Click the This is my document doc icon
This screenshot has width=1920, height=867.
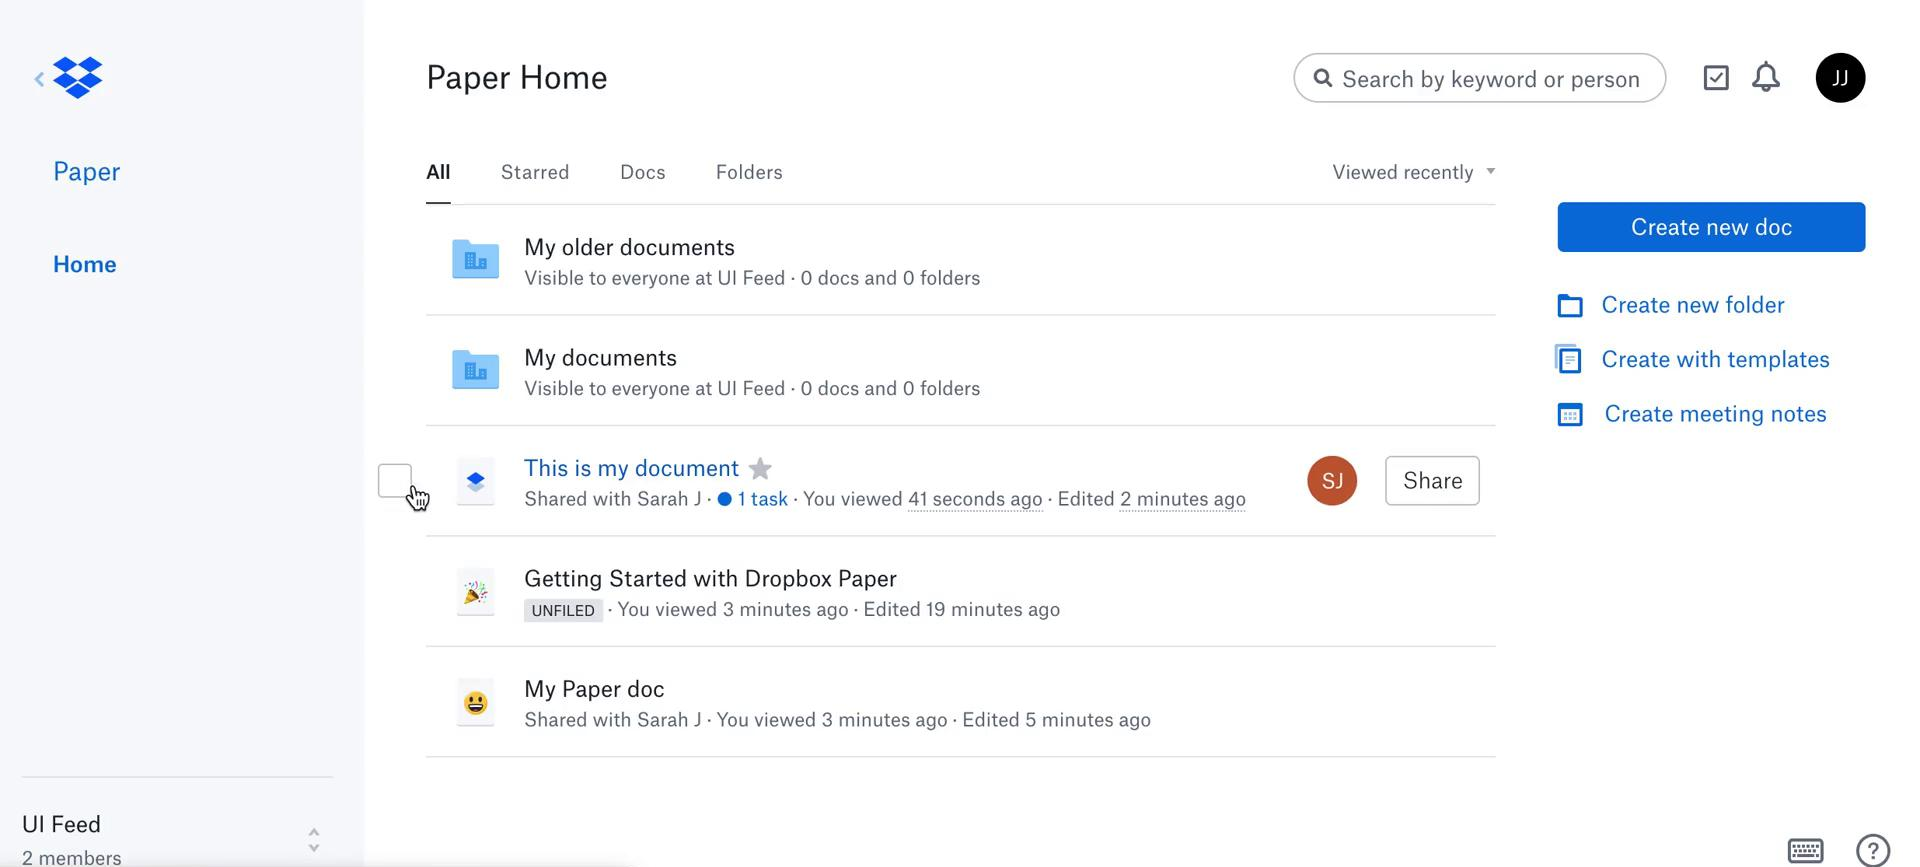tap(475, 481)
